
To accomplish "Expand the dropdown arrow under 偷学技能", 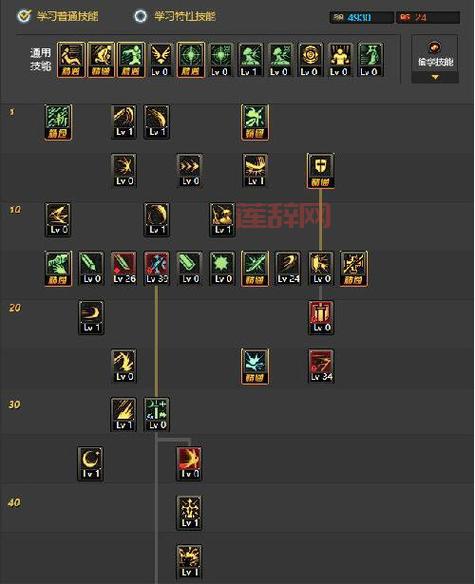I will click(x=435, y=77).
